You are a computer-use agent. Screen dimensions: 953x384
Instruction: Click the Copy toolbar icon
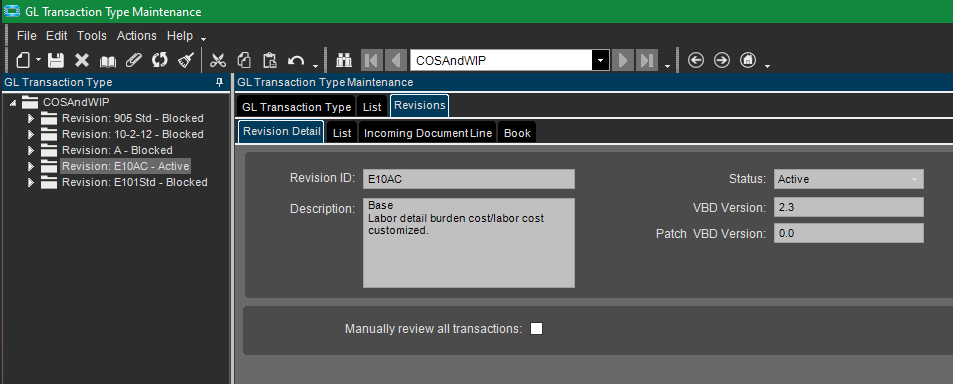244,60
